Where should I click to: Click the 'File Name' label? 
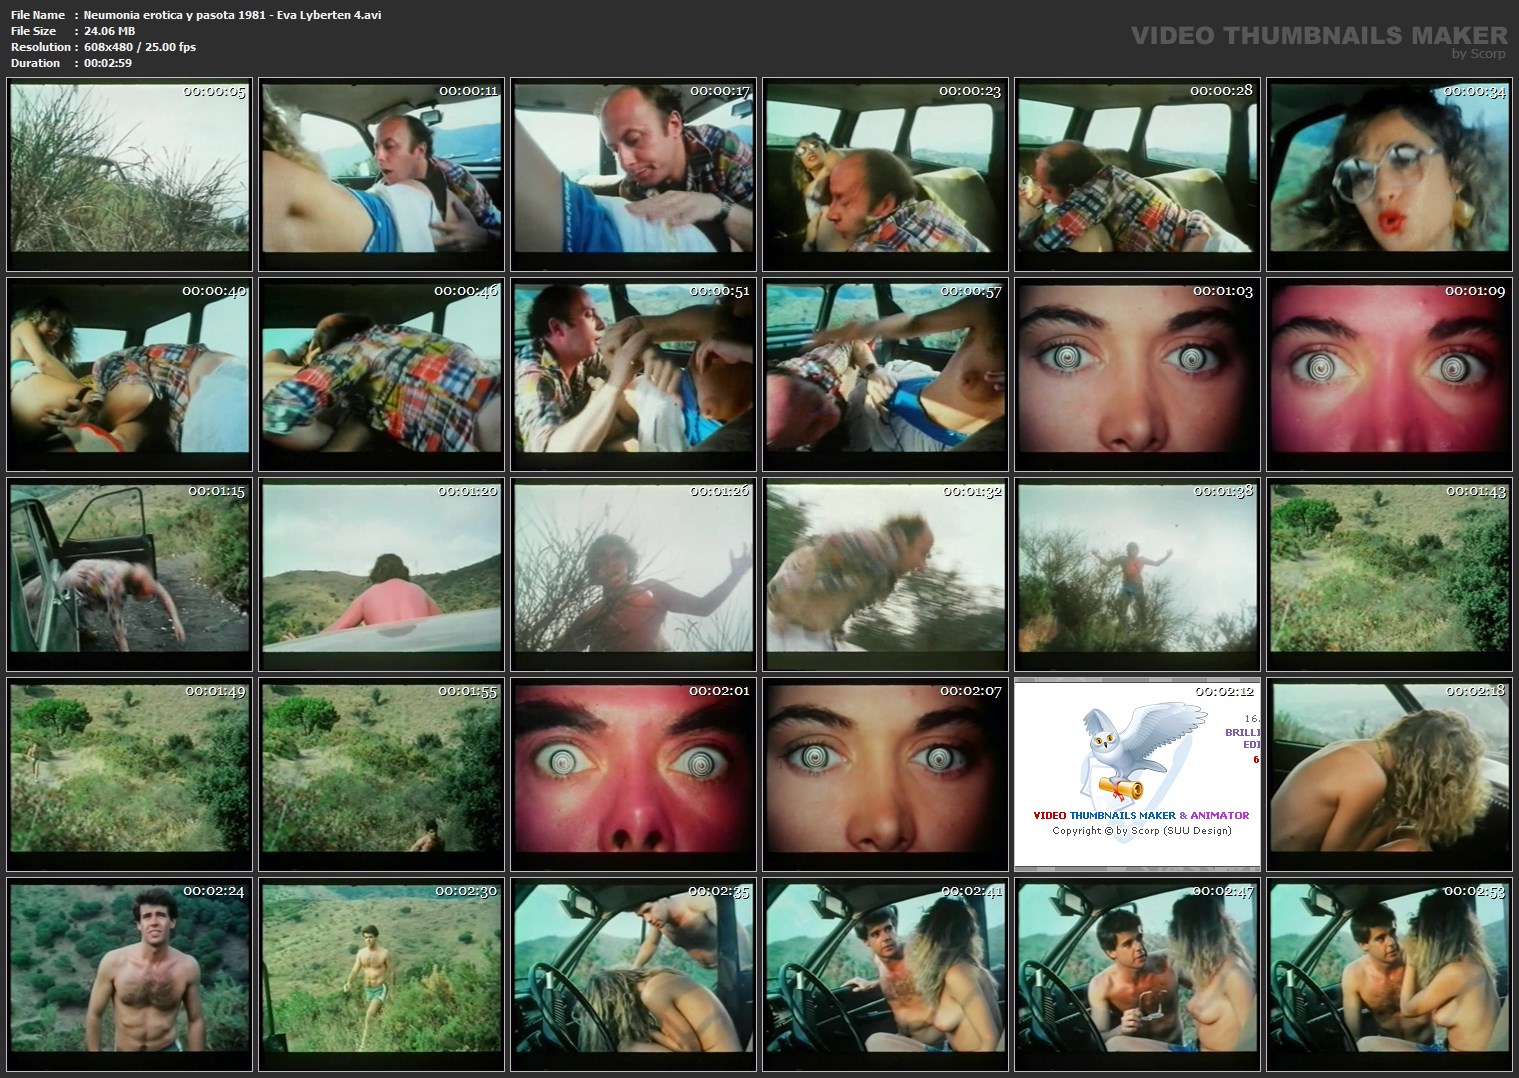38,15
